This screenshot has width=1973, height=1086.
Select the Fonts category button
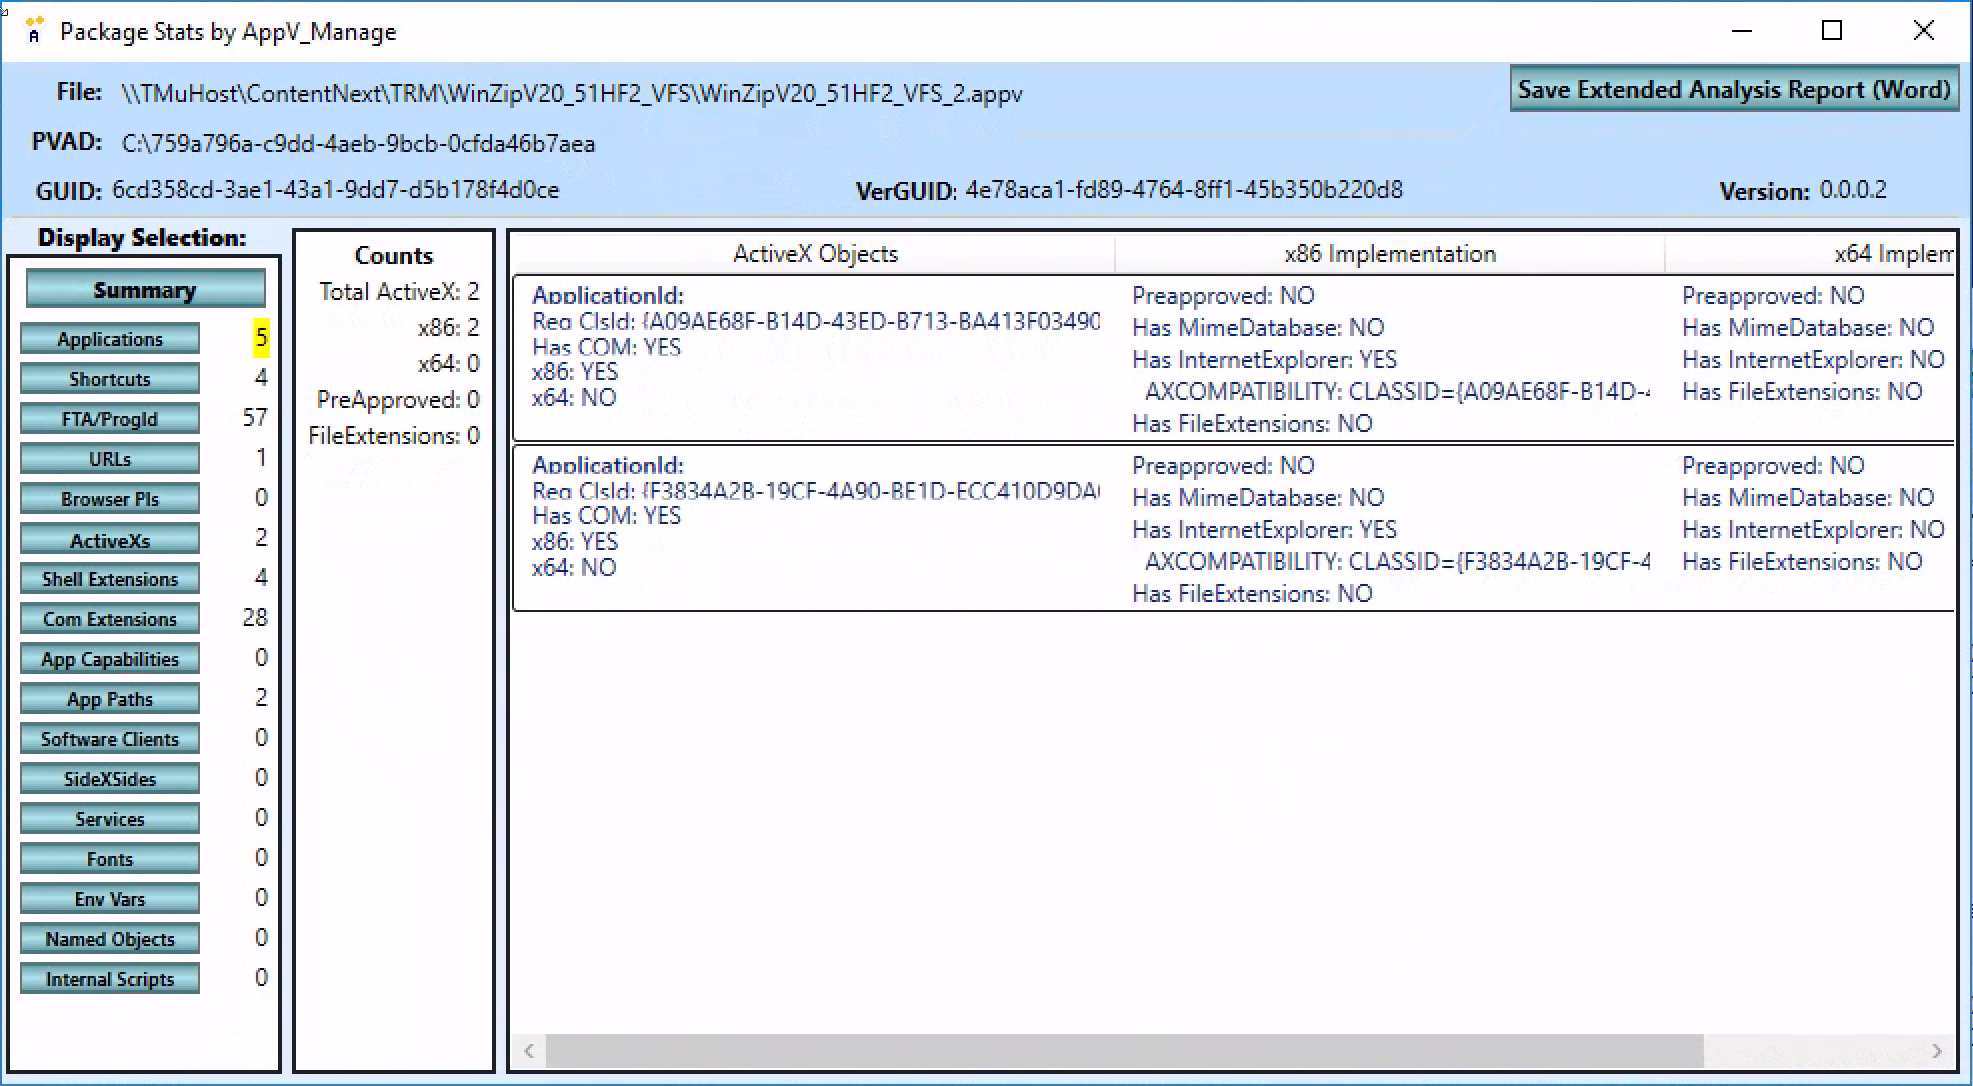click(x=110, y=859)
